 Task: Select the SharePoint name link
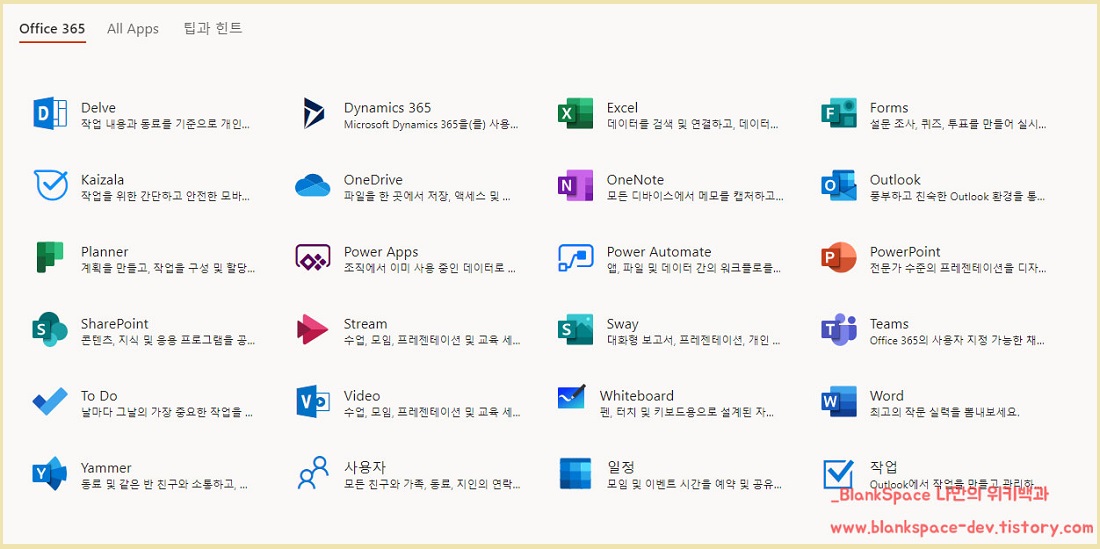click(x=114, y=324)
